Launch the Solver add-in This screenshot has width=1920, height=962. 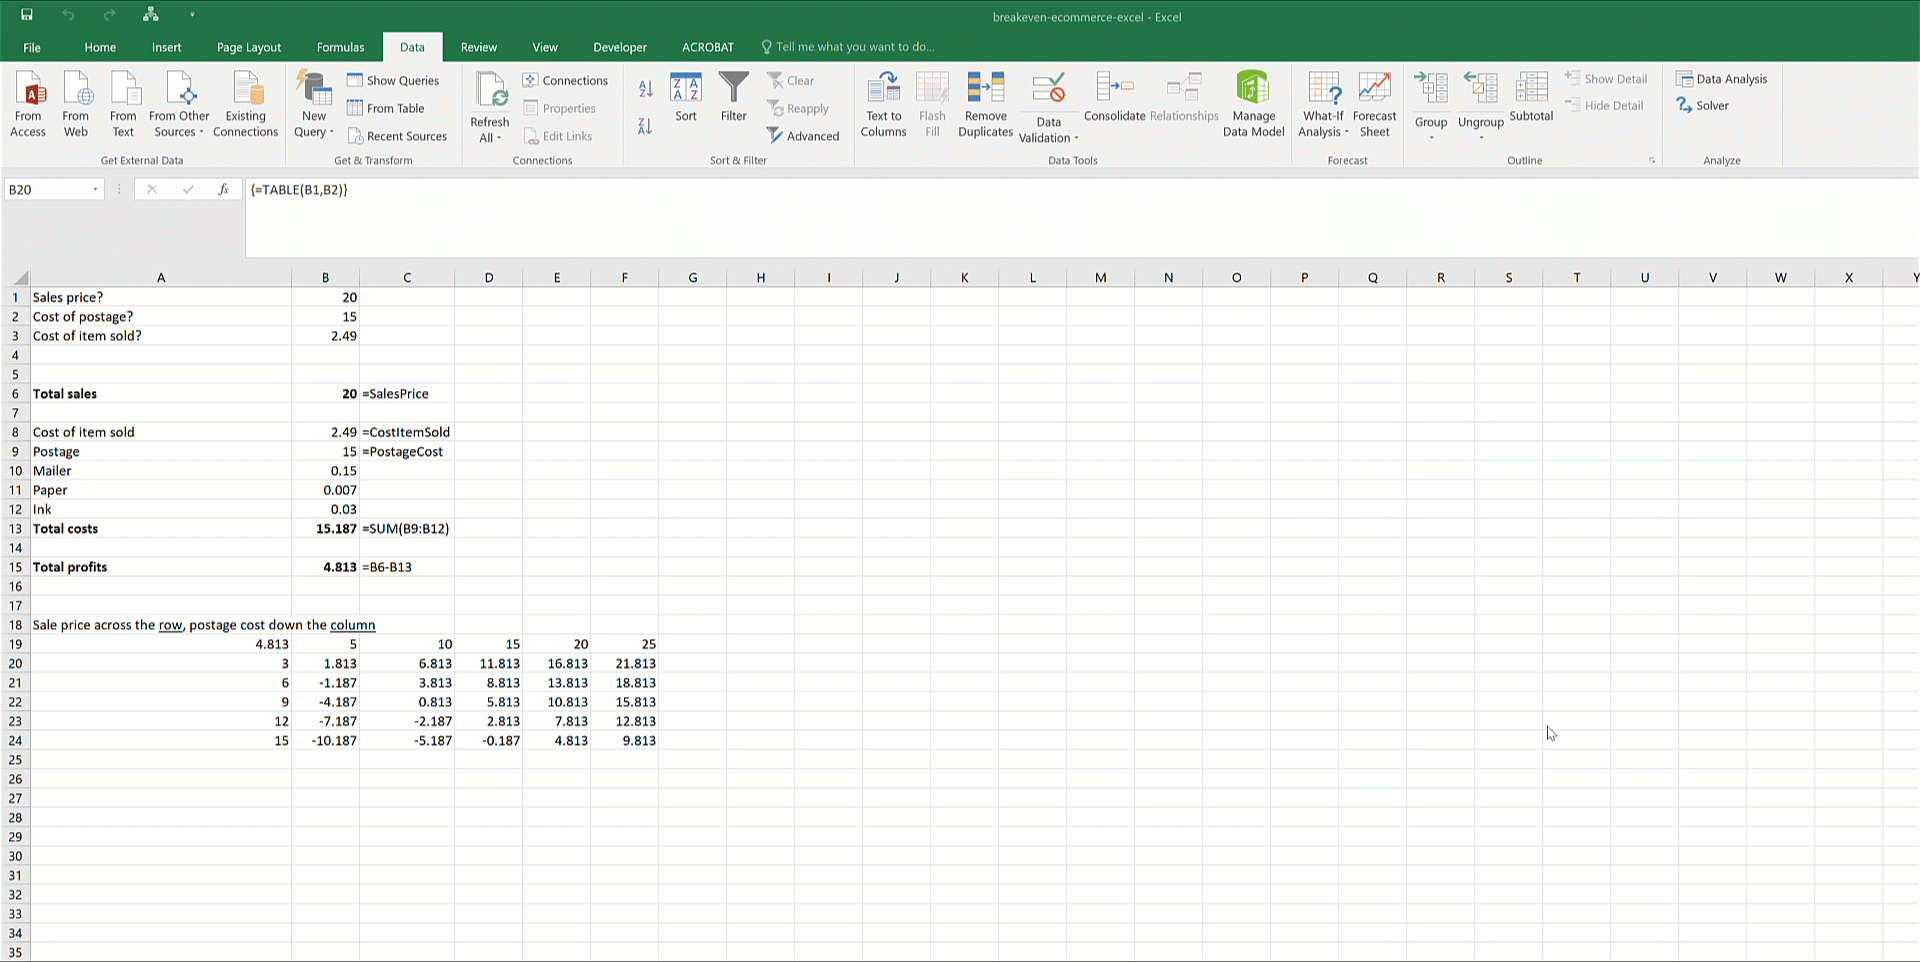click(1703, 105)
